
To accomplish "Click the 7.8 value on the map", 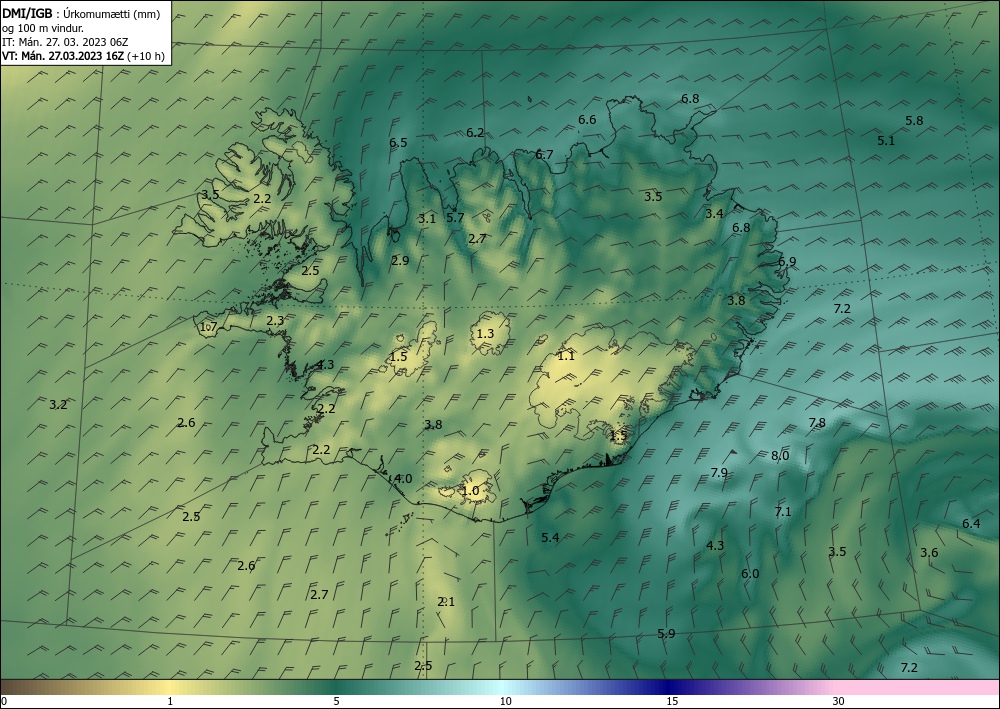I will tap(817, 423).
